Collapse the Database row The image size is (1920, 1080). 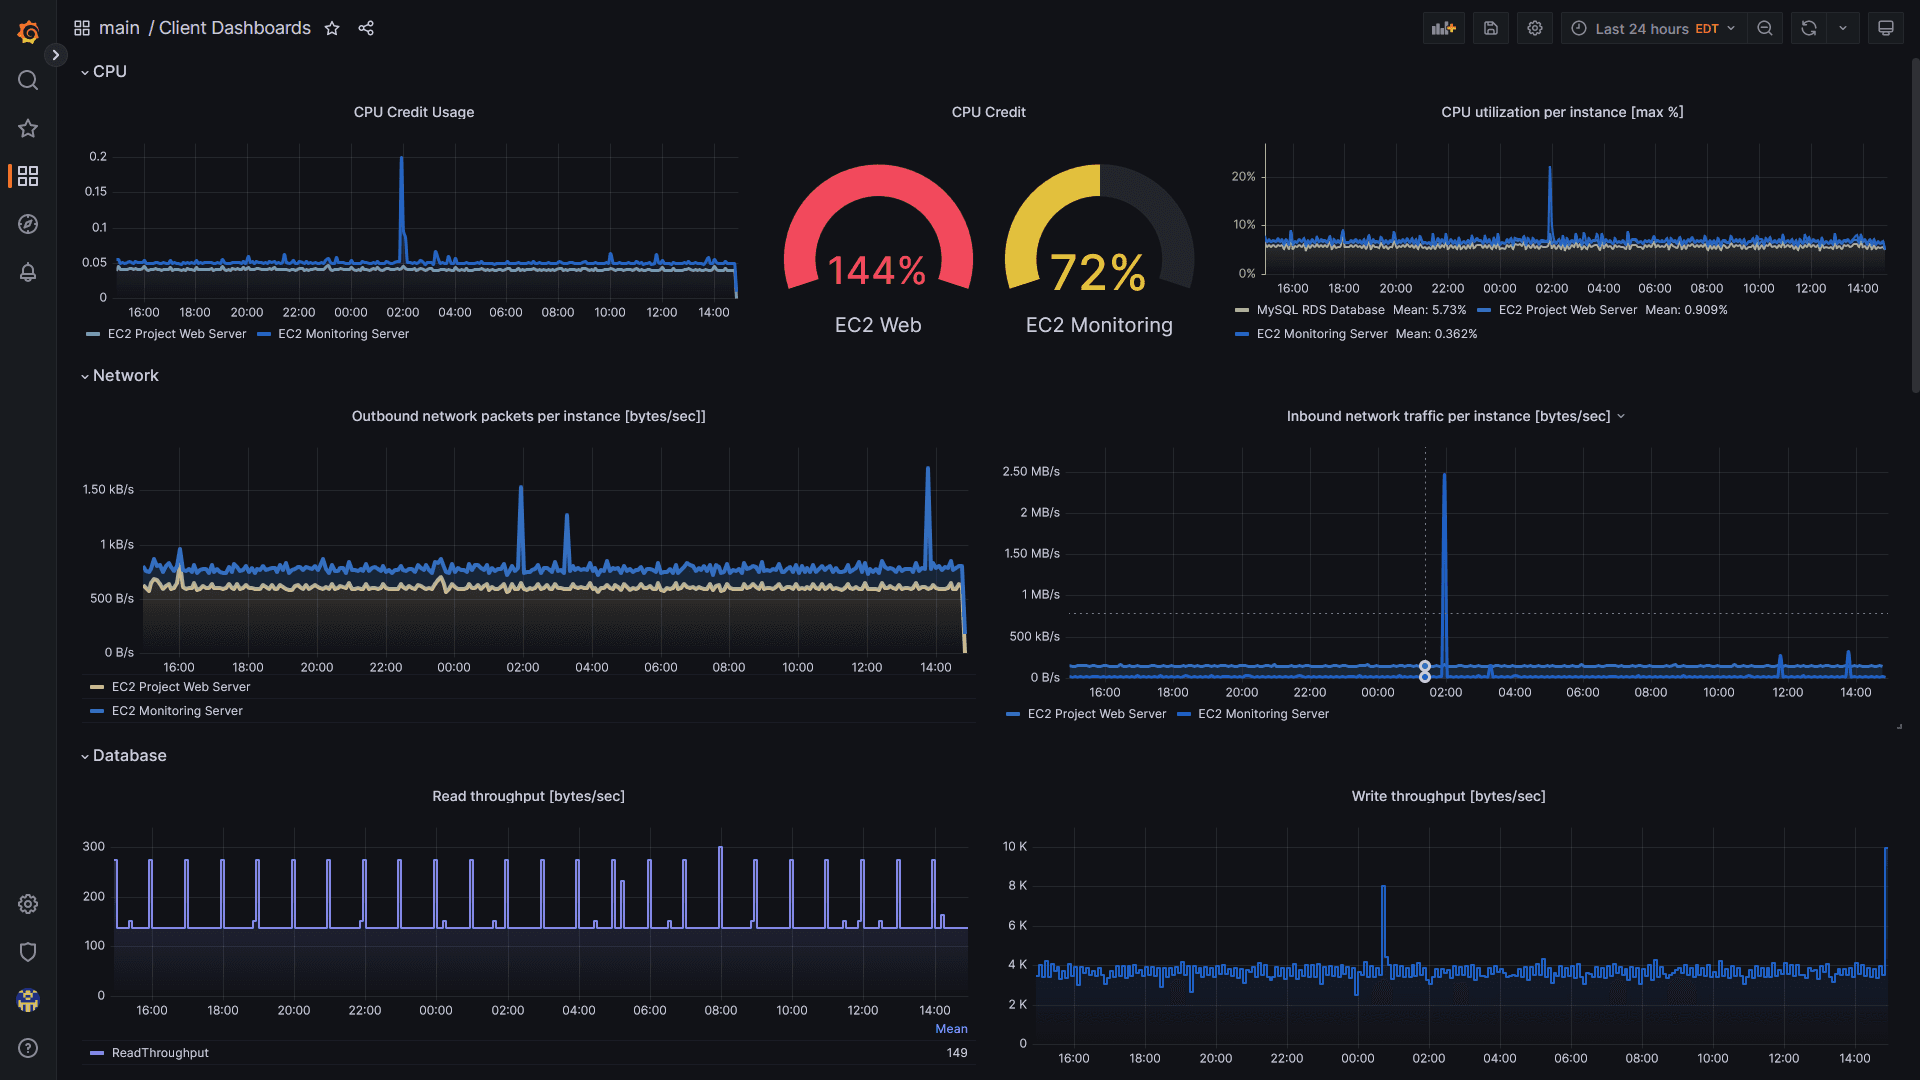123,756
